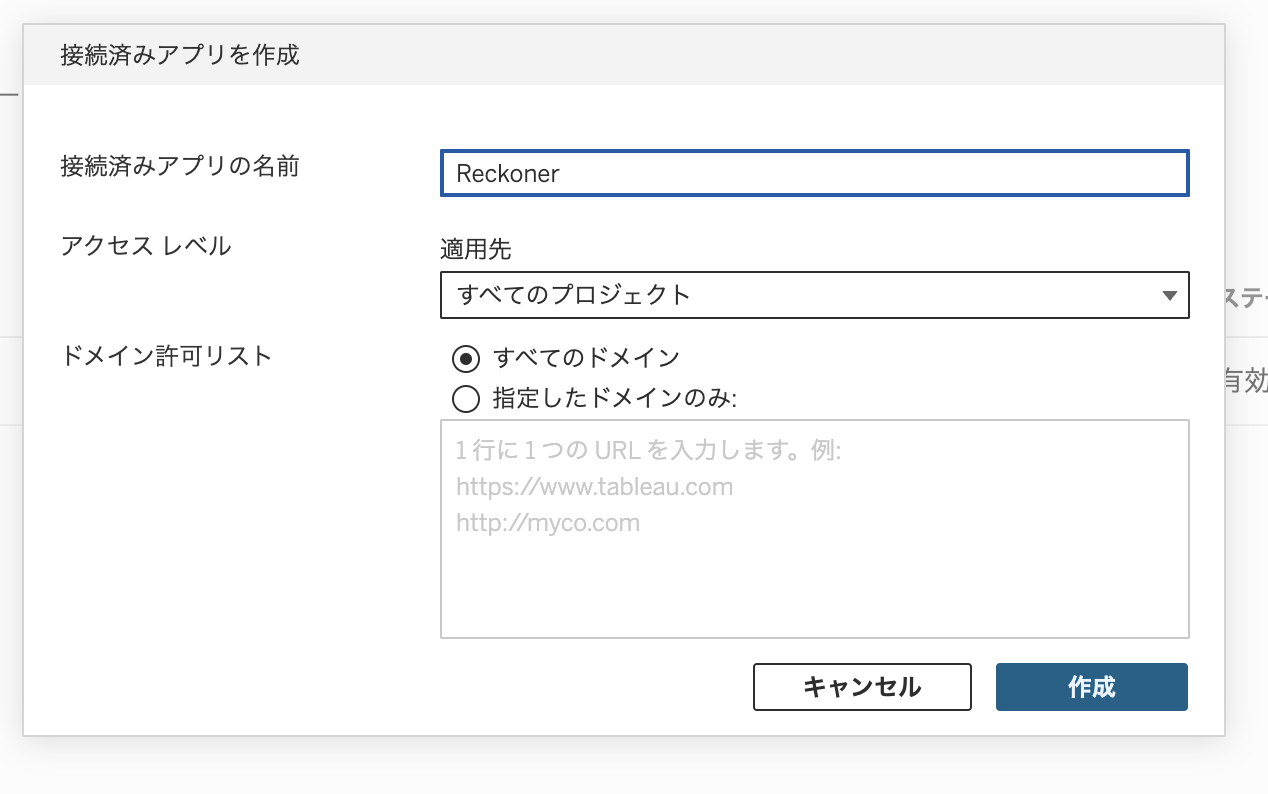The height and width of the screenshot is (794, 1268).
Task: Select the 指定したドメインのみ radio button
Action: click(x=466, y=400)
